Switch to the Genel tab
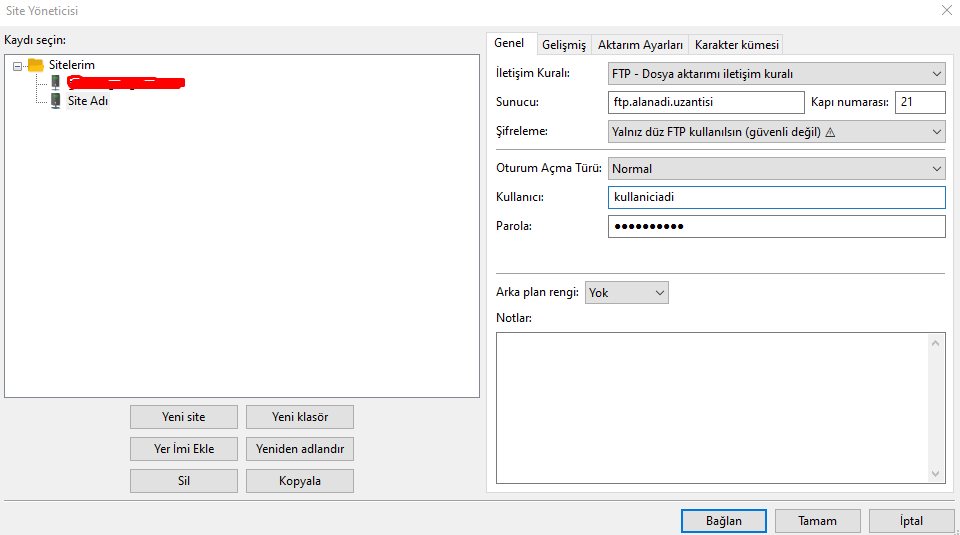Image resolution: width=960 pixels, height=535 pixels. [x=509, y=43]
